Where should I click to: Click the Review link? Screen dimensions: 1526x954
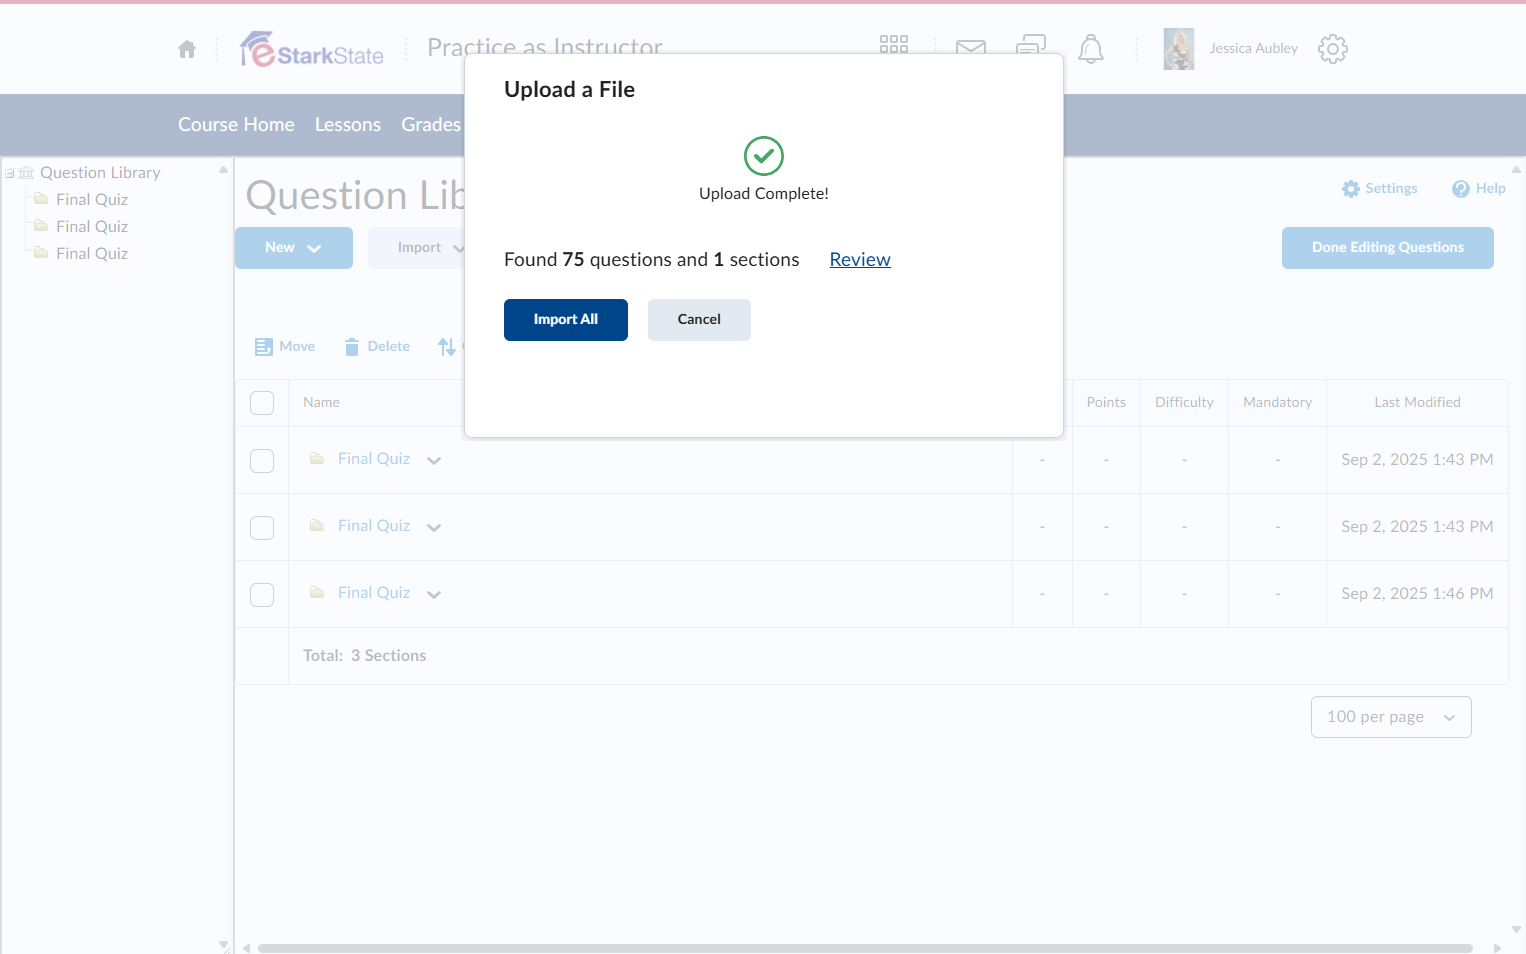[860, 260]
